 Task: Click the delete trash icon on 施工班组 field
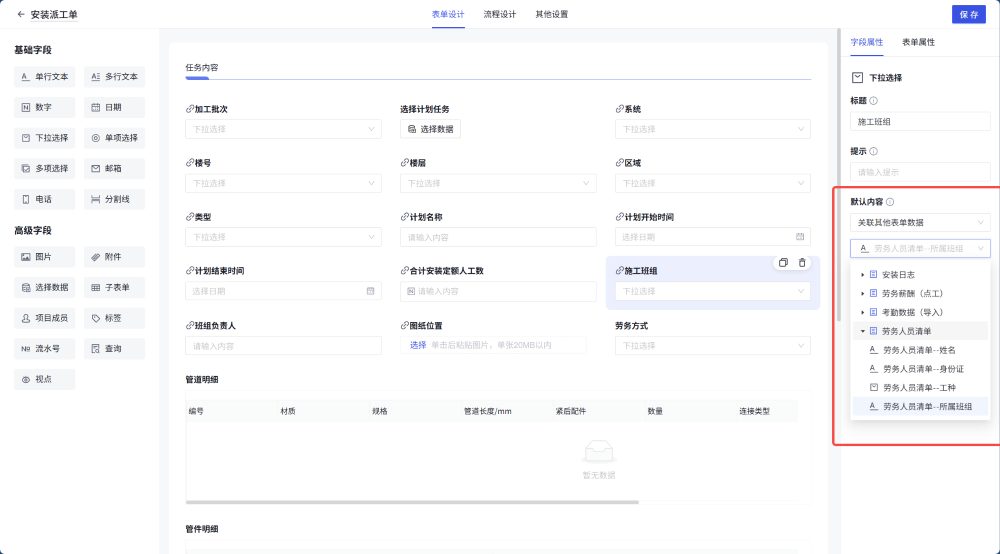coord(802,262)
